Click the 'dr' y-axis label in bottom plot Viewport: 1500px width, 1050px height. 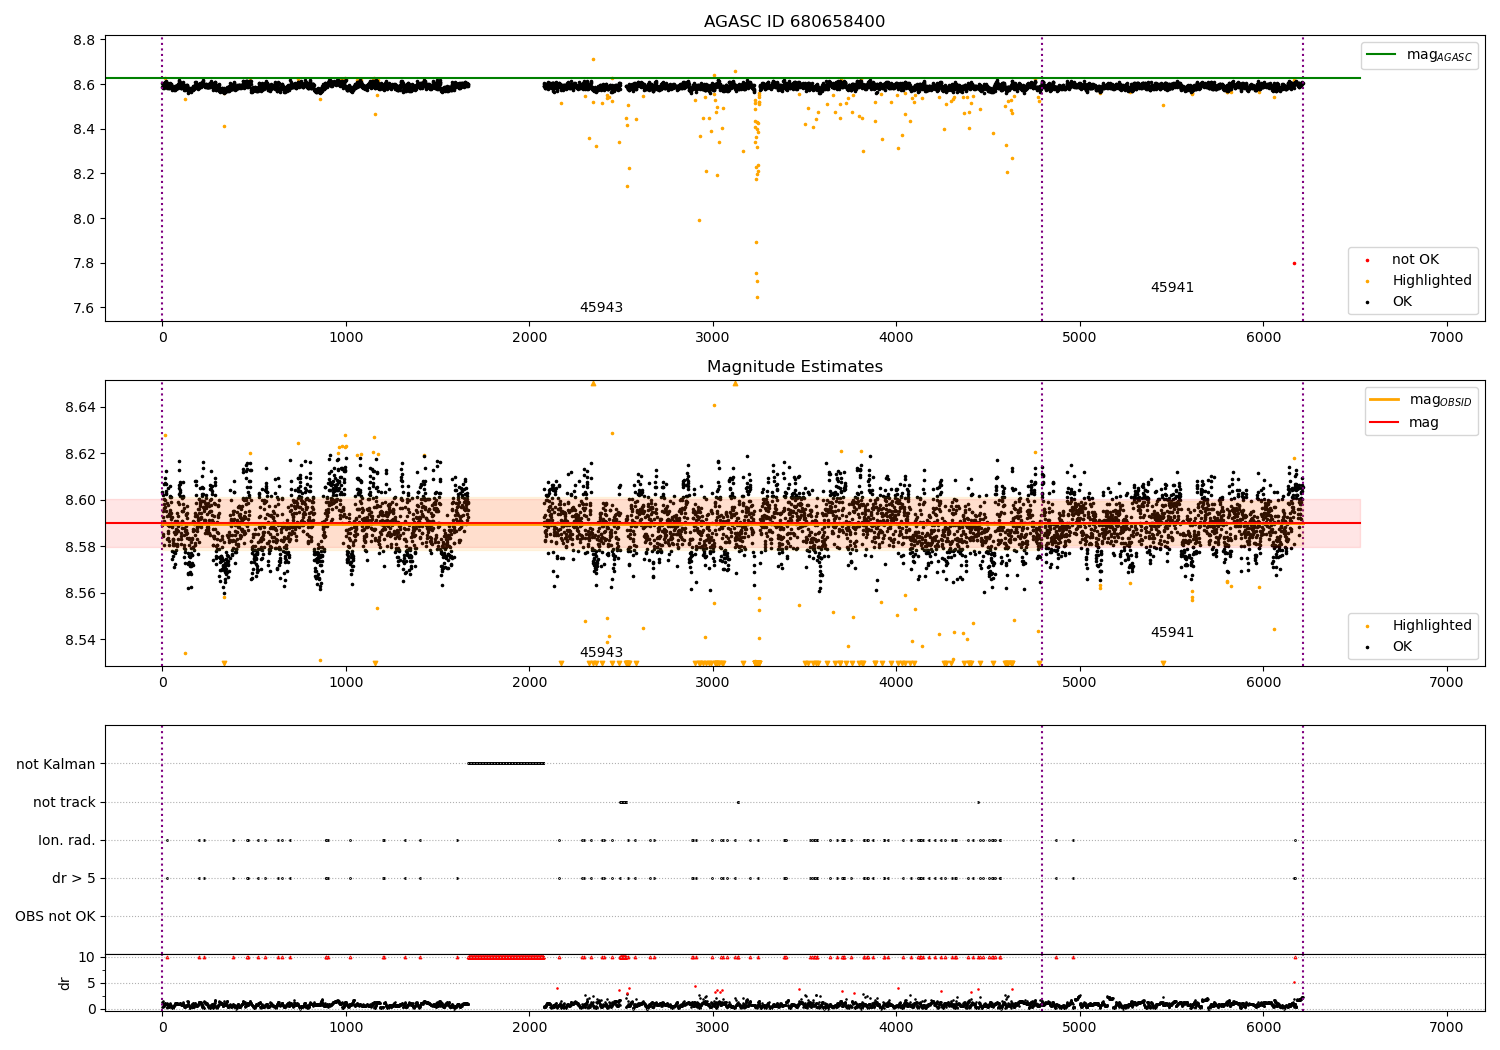(x=64, y=983)
